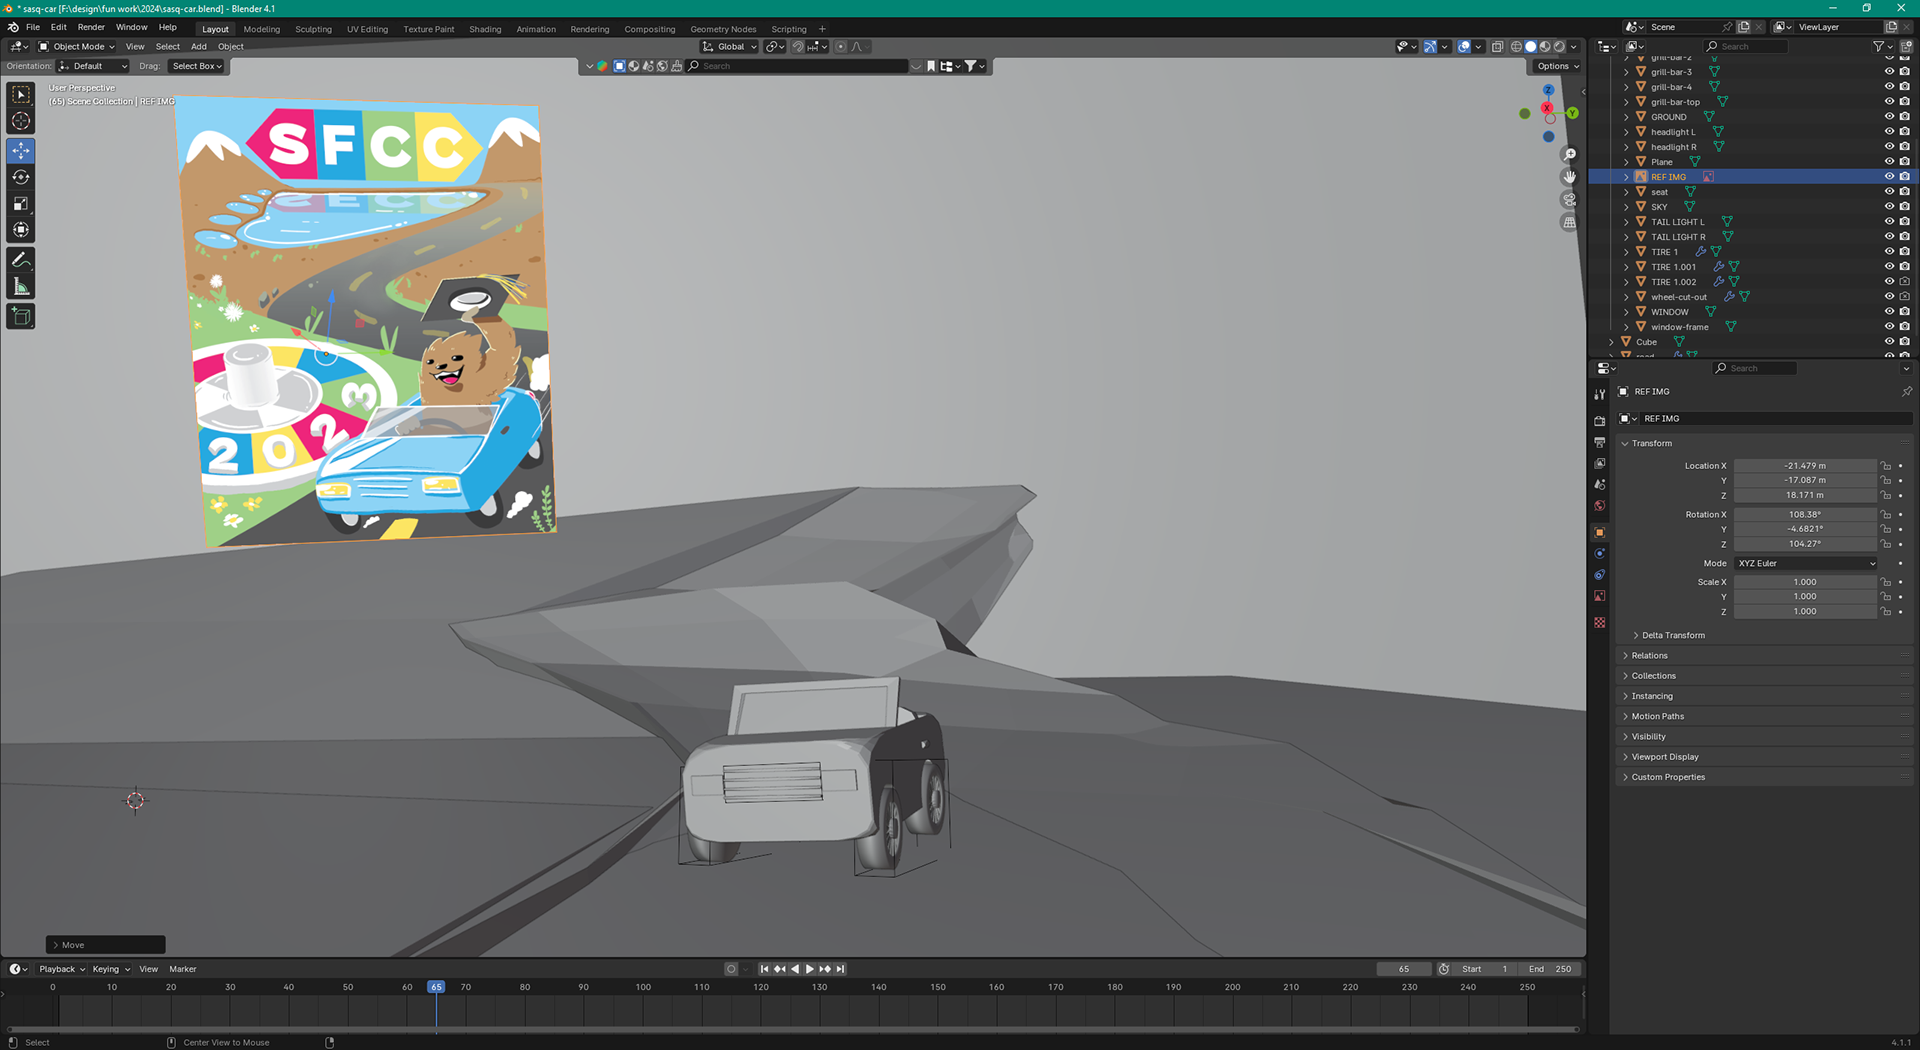
Task: Choose the Transform tool in toolbar
Action: [x=21, y=230]
